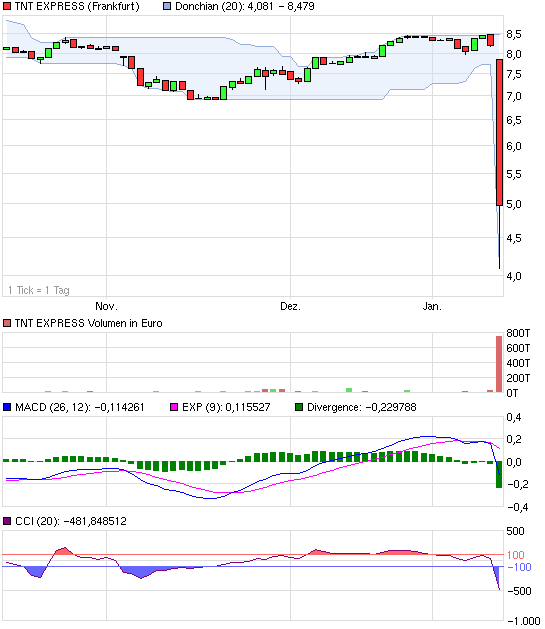Click the large red candlestick in January

499,132
